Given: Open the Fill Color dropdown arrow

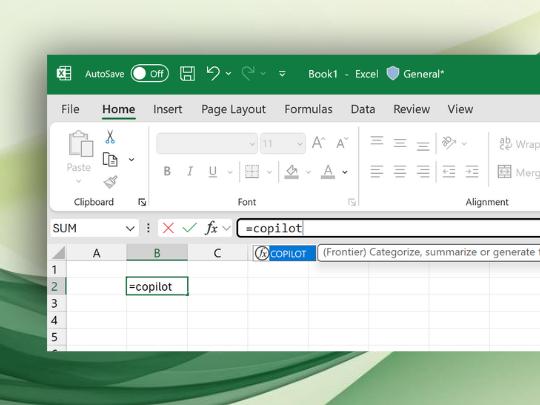Looking at the screenshot, I should click(x=308, y=172).
